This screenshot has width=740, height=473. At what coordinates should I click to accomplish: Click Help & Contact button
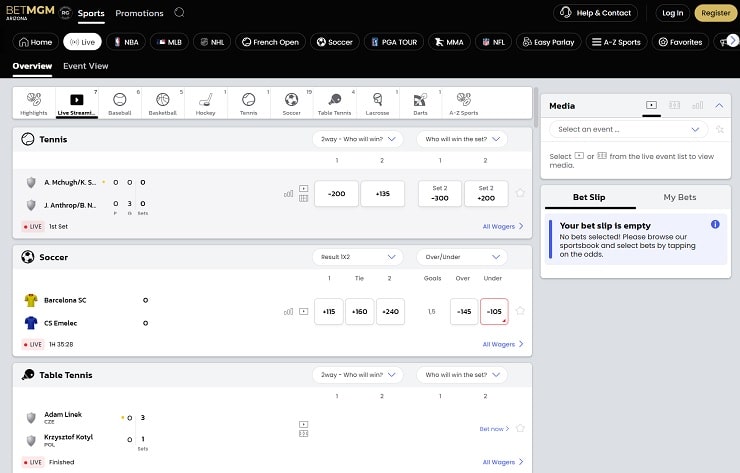[595, 13]
